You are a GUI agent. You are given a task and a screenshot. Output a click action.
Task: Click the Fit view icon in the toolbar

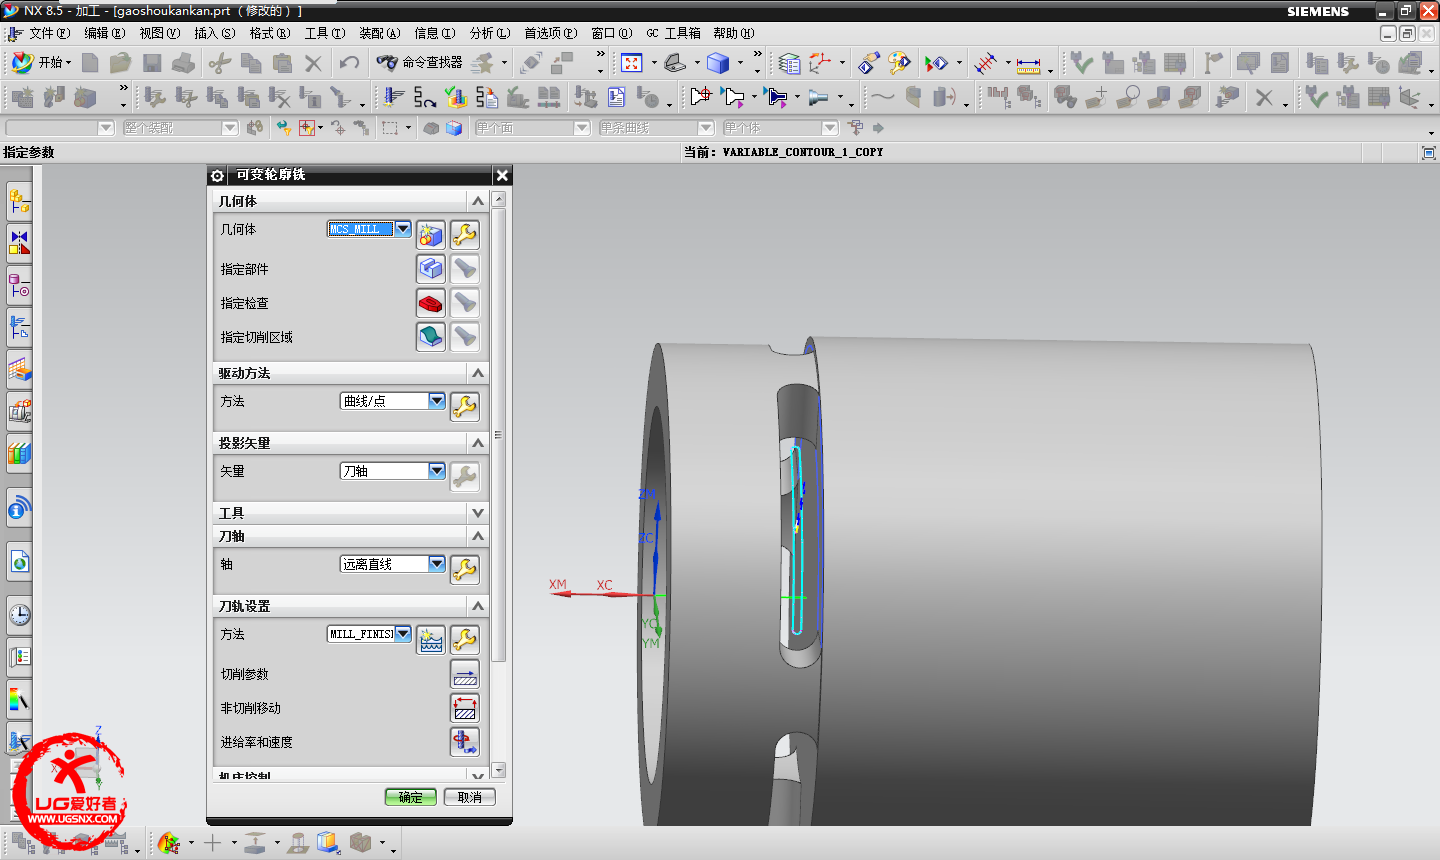[632, 63]
